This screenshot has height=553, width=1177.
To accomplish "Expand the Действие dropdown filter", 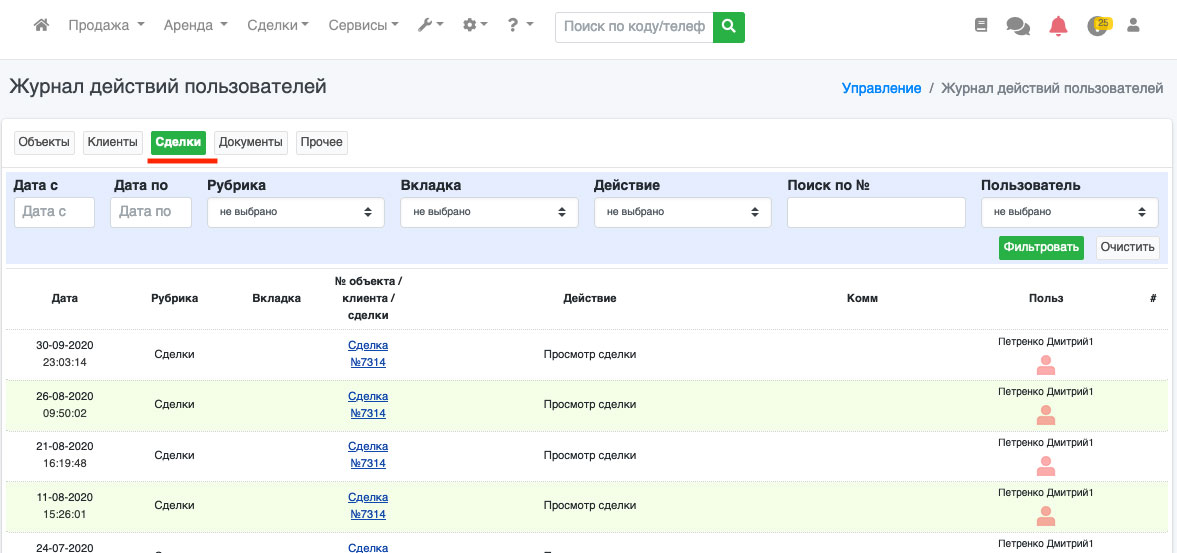I will point(682,212).
